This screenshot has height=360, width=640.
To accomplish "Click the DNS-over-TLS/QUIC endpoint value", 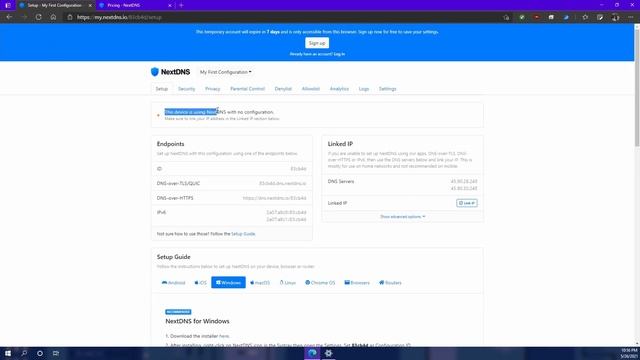I will [282, 183].
